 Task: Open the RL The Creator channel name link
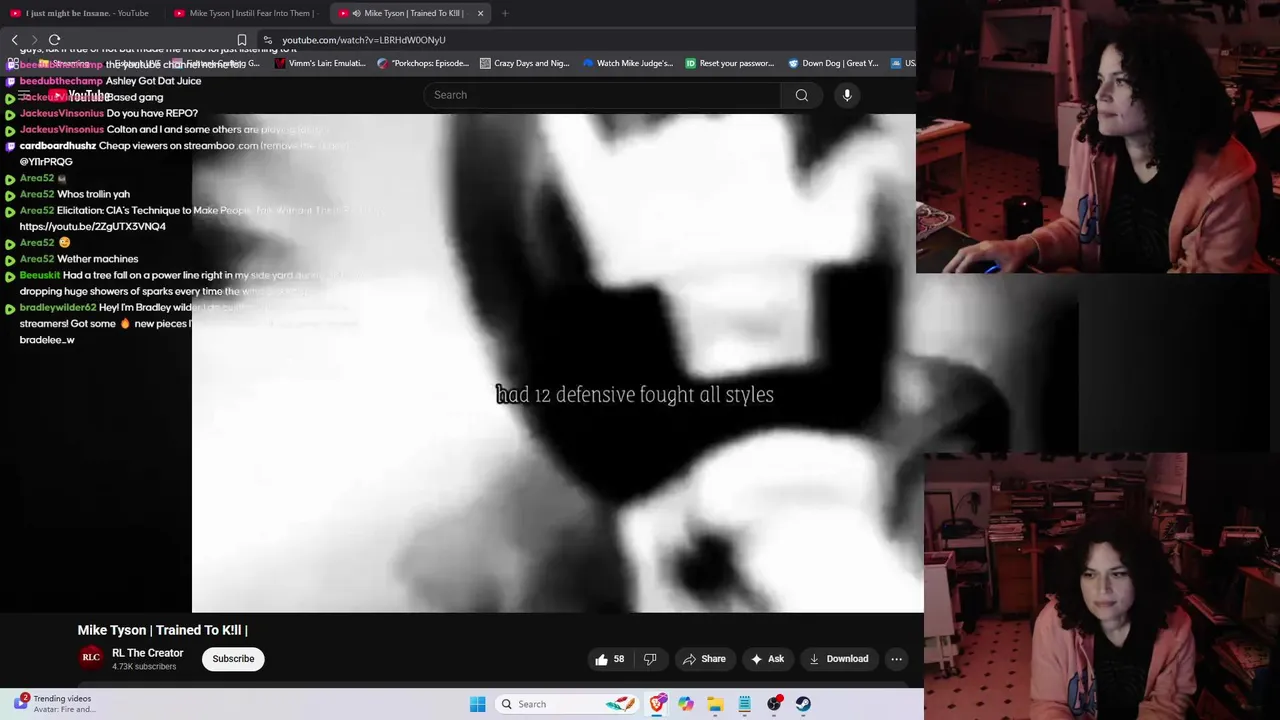pos(148,653)
